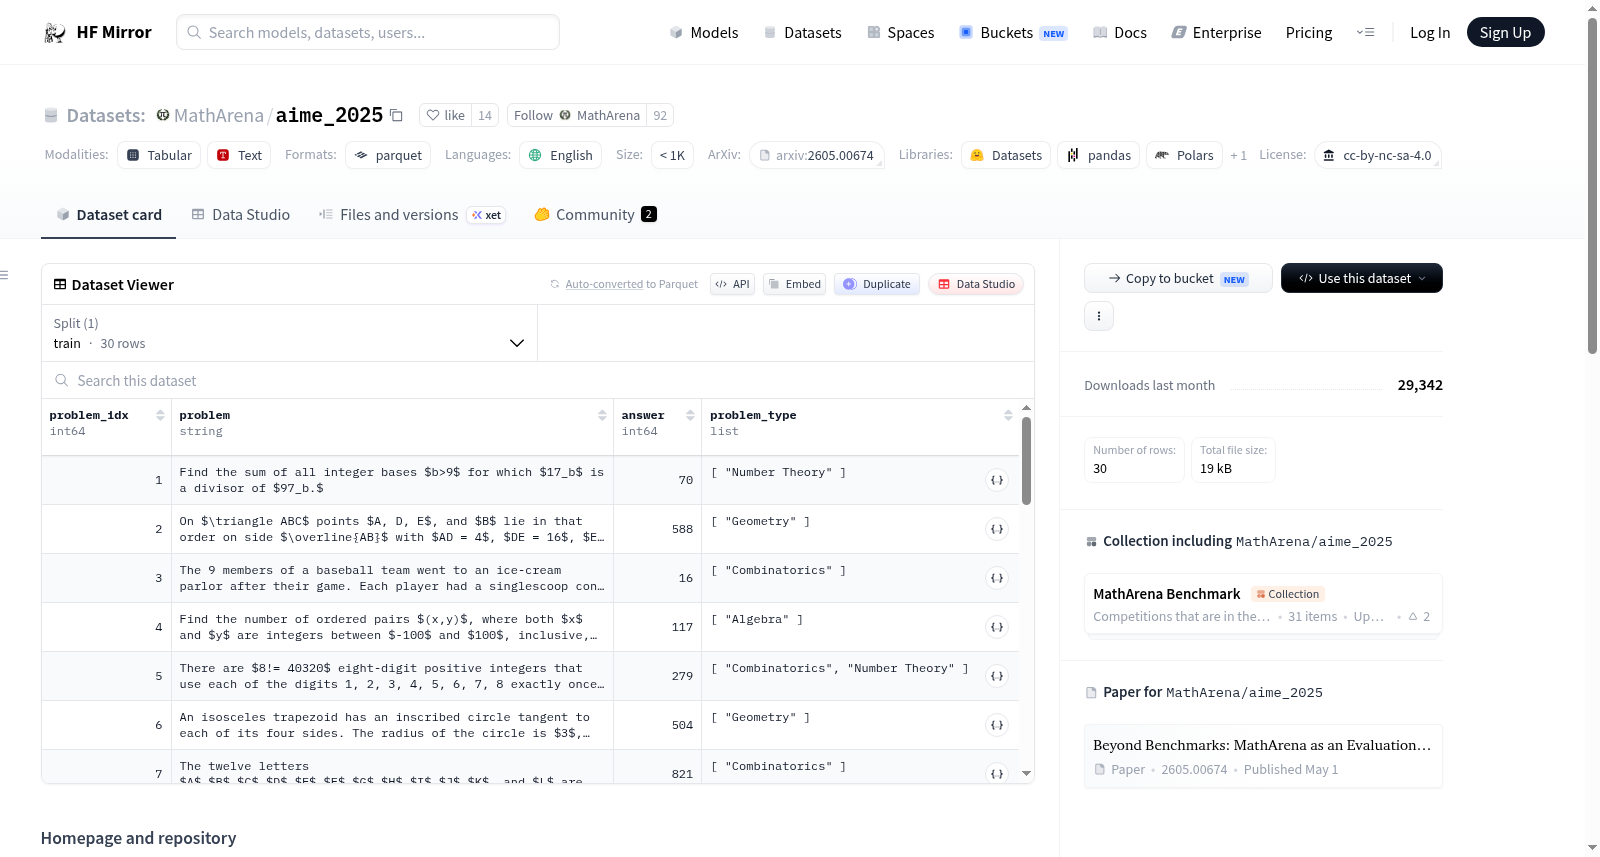Screen dimensions: 1600x857
Task: Open Docs in the top navigation
Action: tap(1120, 33)
